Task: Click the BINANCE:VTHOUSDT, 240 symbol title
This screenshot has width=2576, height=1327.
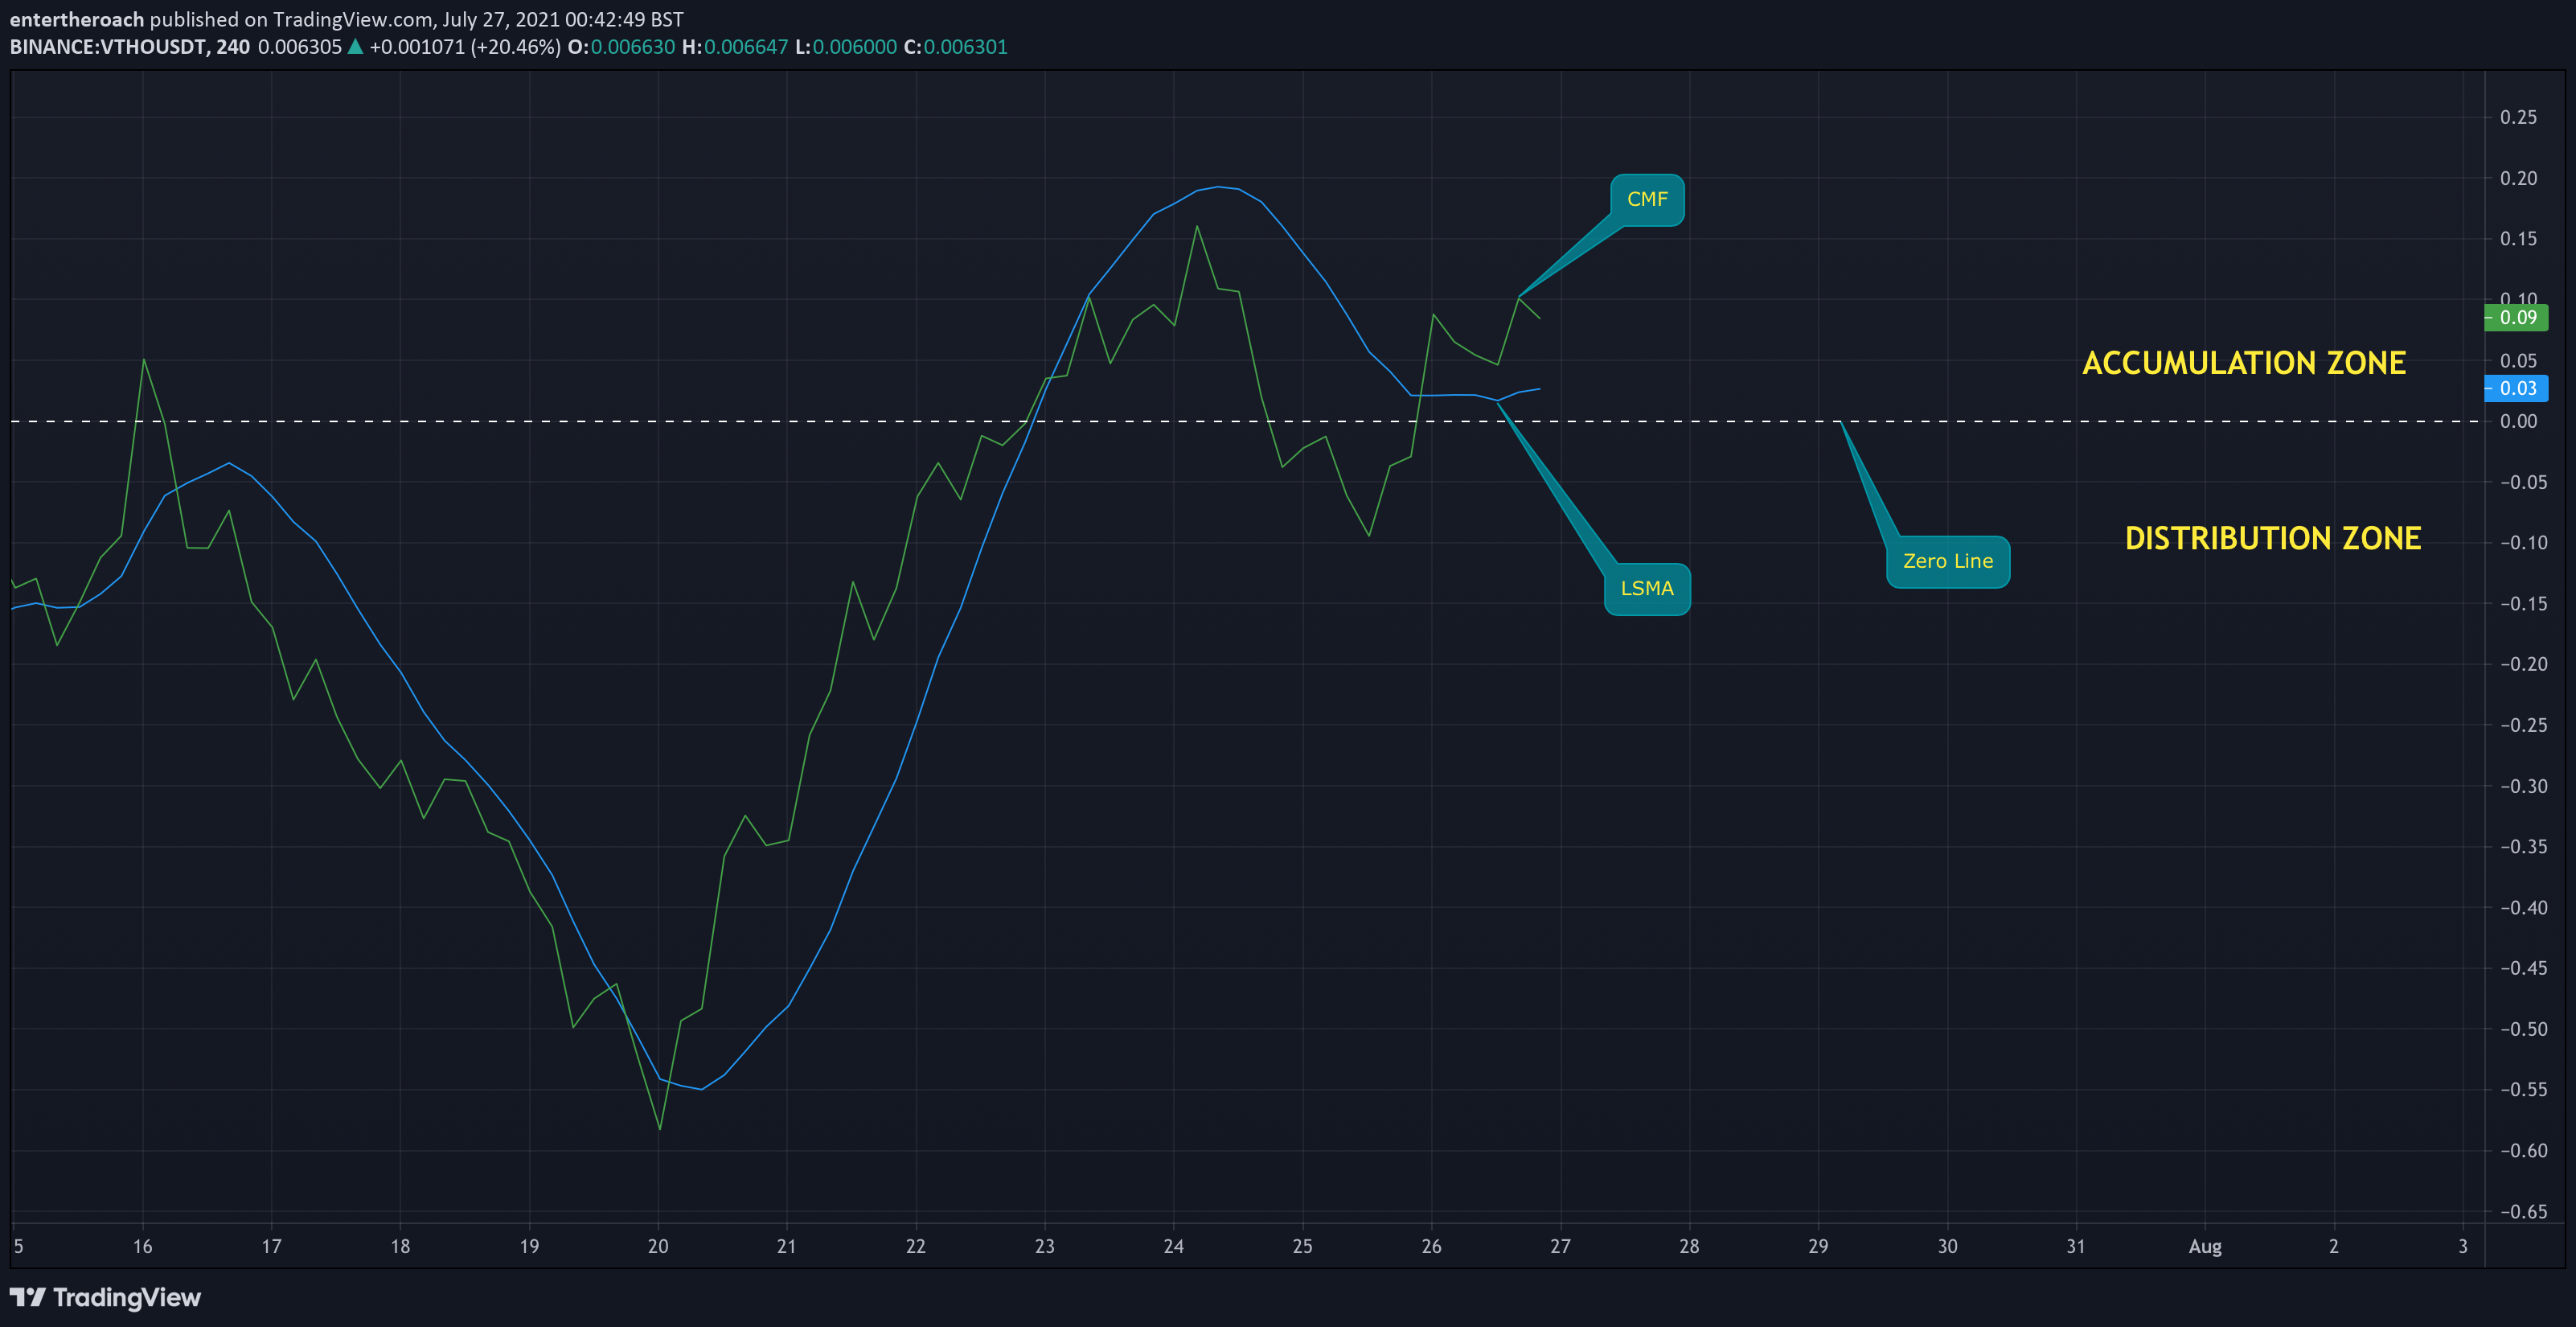Action: [130, 47]
